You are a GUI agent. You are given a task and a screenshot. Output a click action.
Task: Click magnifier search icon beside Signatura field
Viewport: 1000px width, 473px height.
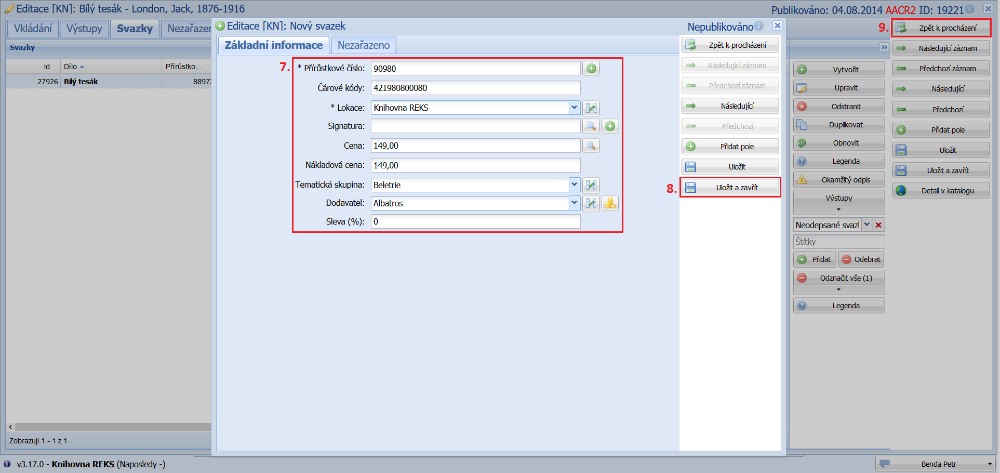[x=591, y=126]
